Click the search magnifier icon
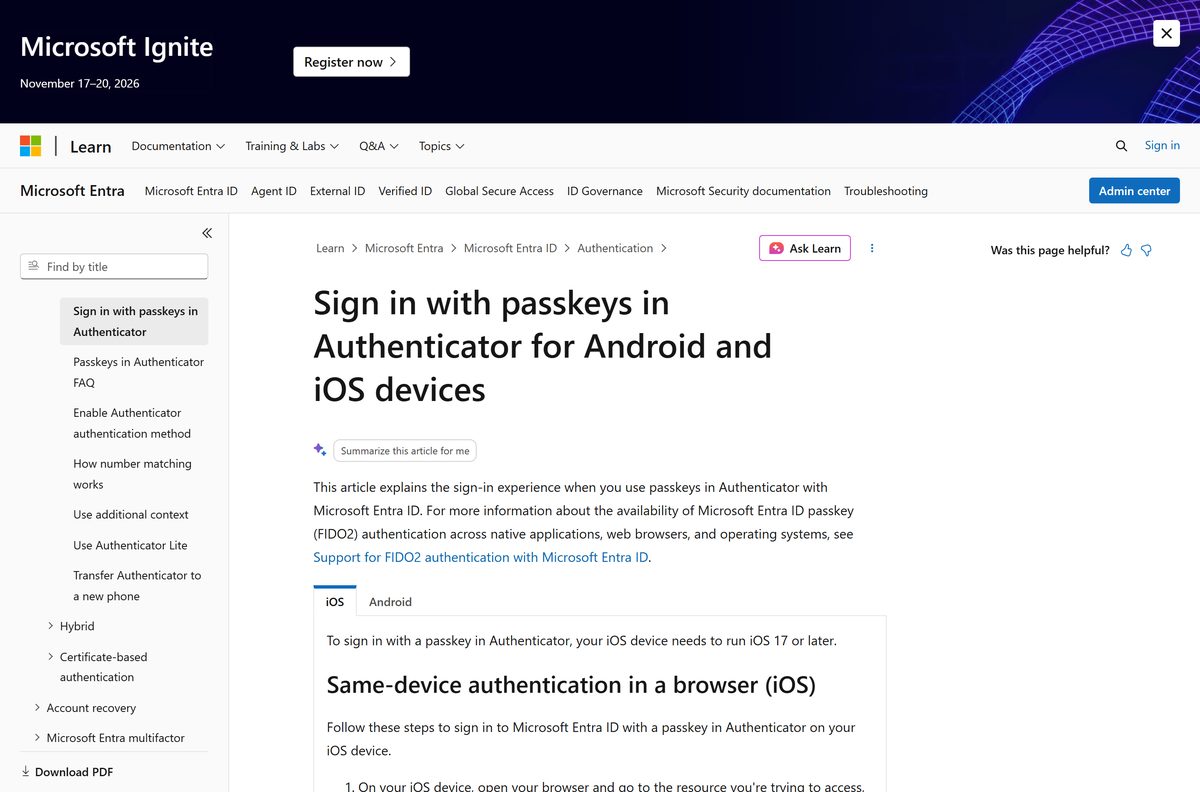The image size is (1200, 792). 1121,146
